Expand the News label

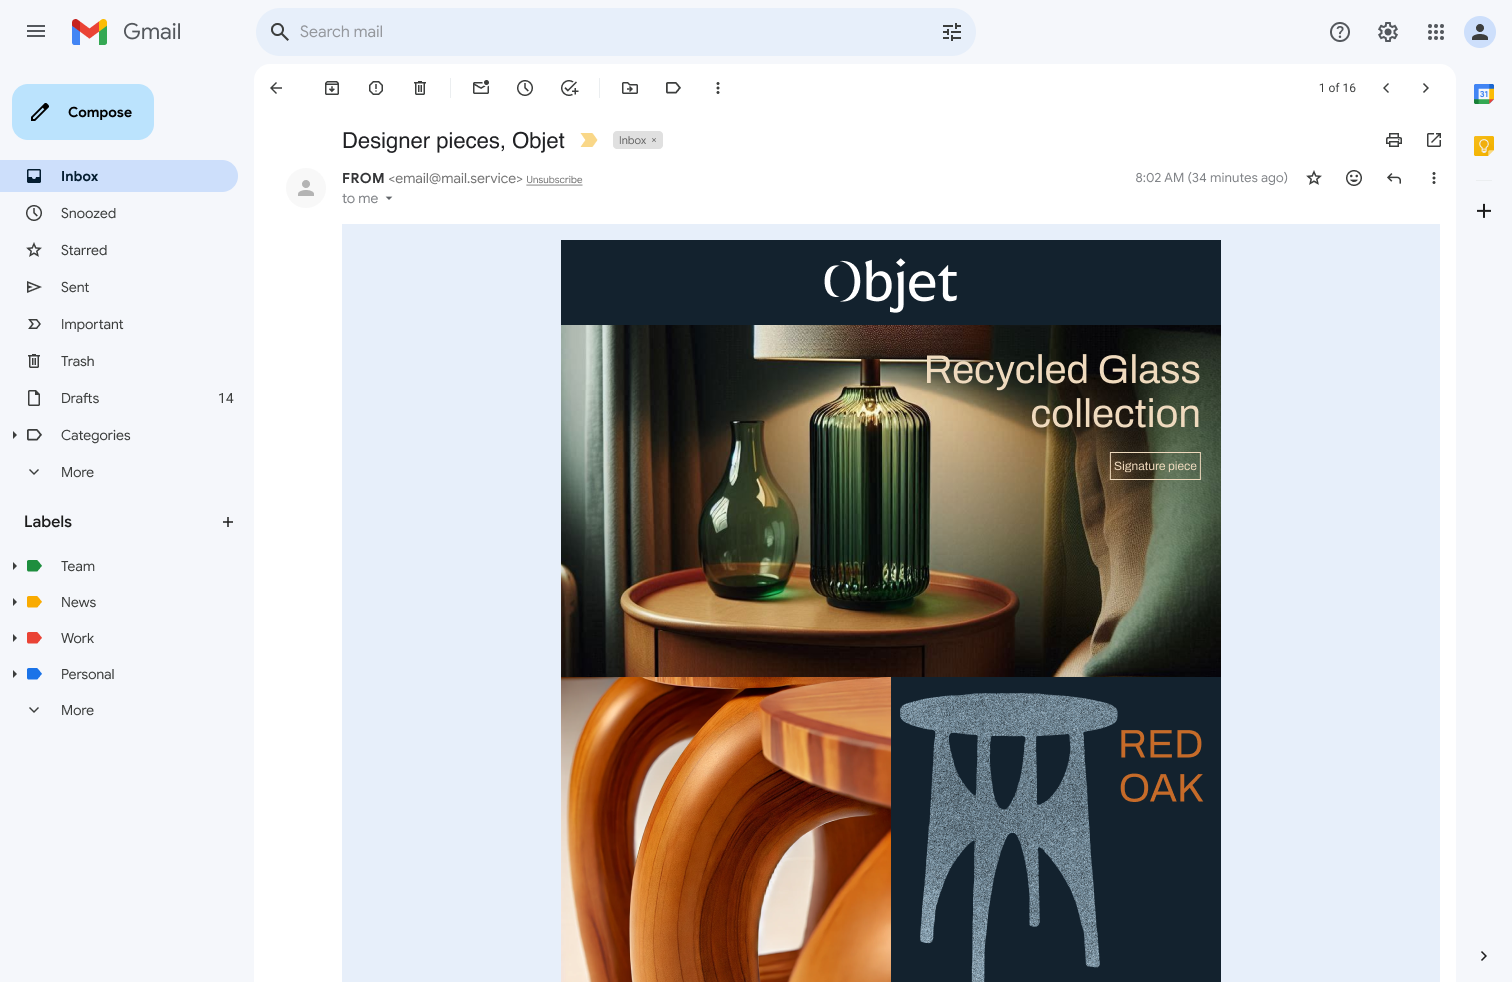coord(14,602)
